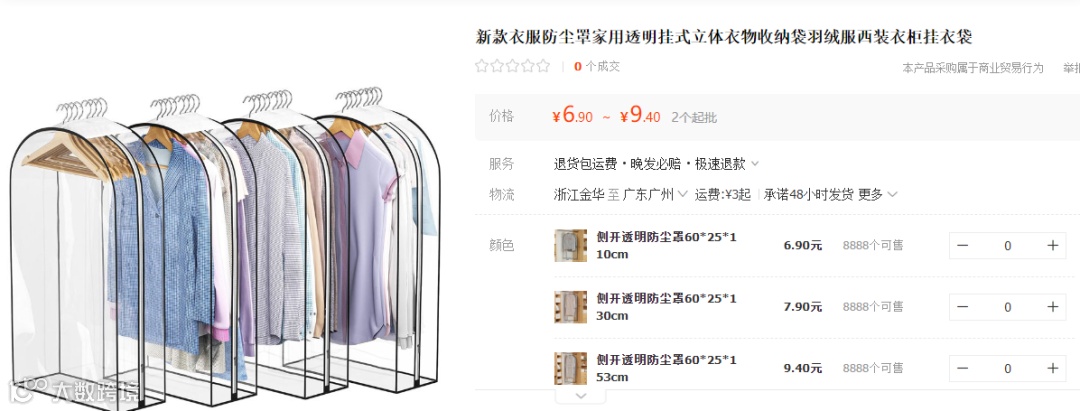Expand the service guarantees dropdown
Image resolution: width=1080 pixels, height=411 pixels.
754,164
